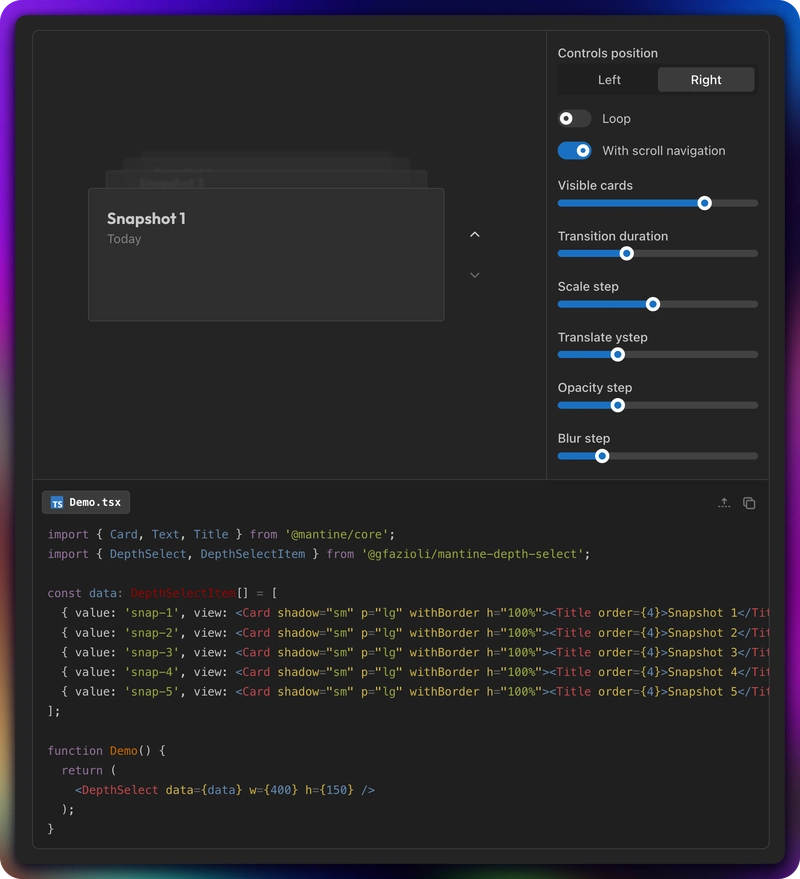800x879 pixels.
Task: Click the <DepthSelect data={data} code line
Action: (225, 790)
